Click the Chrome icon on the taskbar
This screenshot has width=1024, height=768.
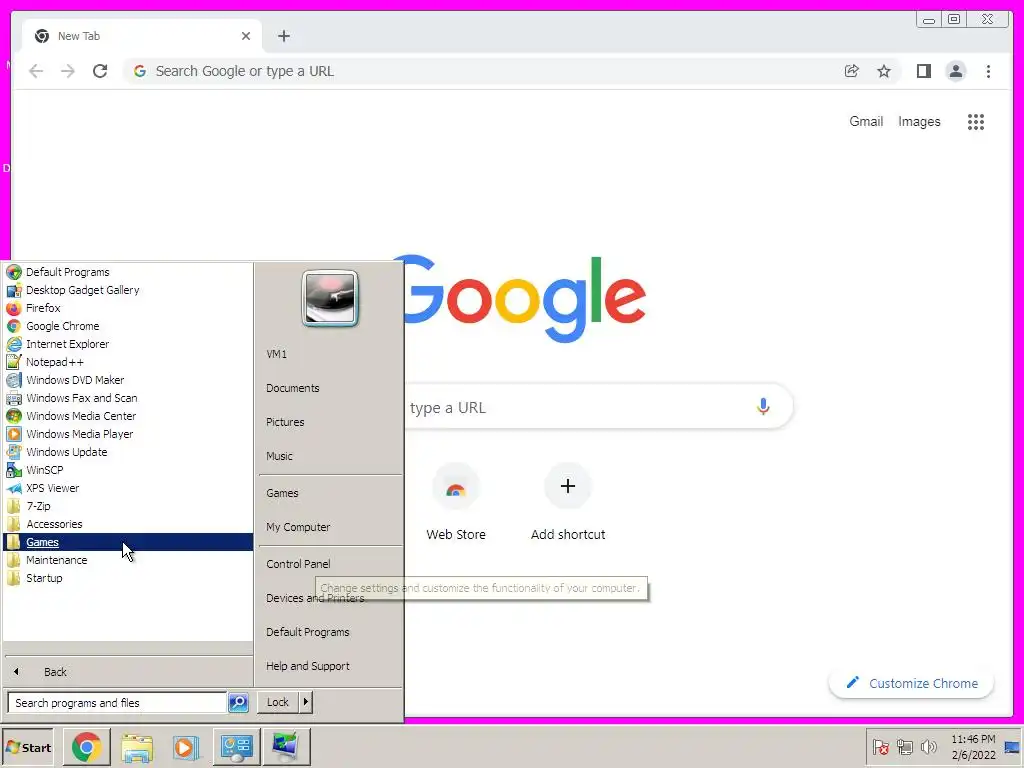tap(87, 747)
